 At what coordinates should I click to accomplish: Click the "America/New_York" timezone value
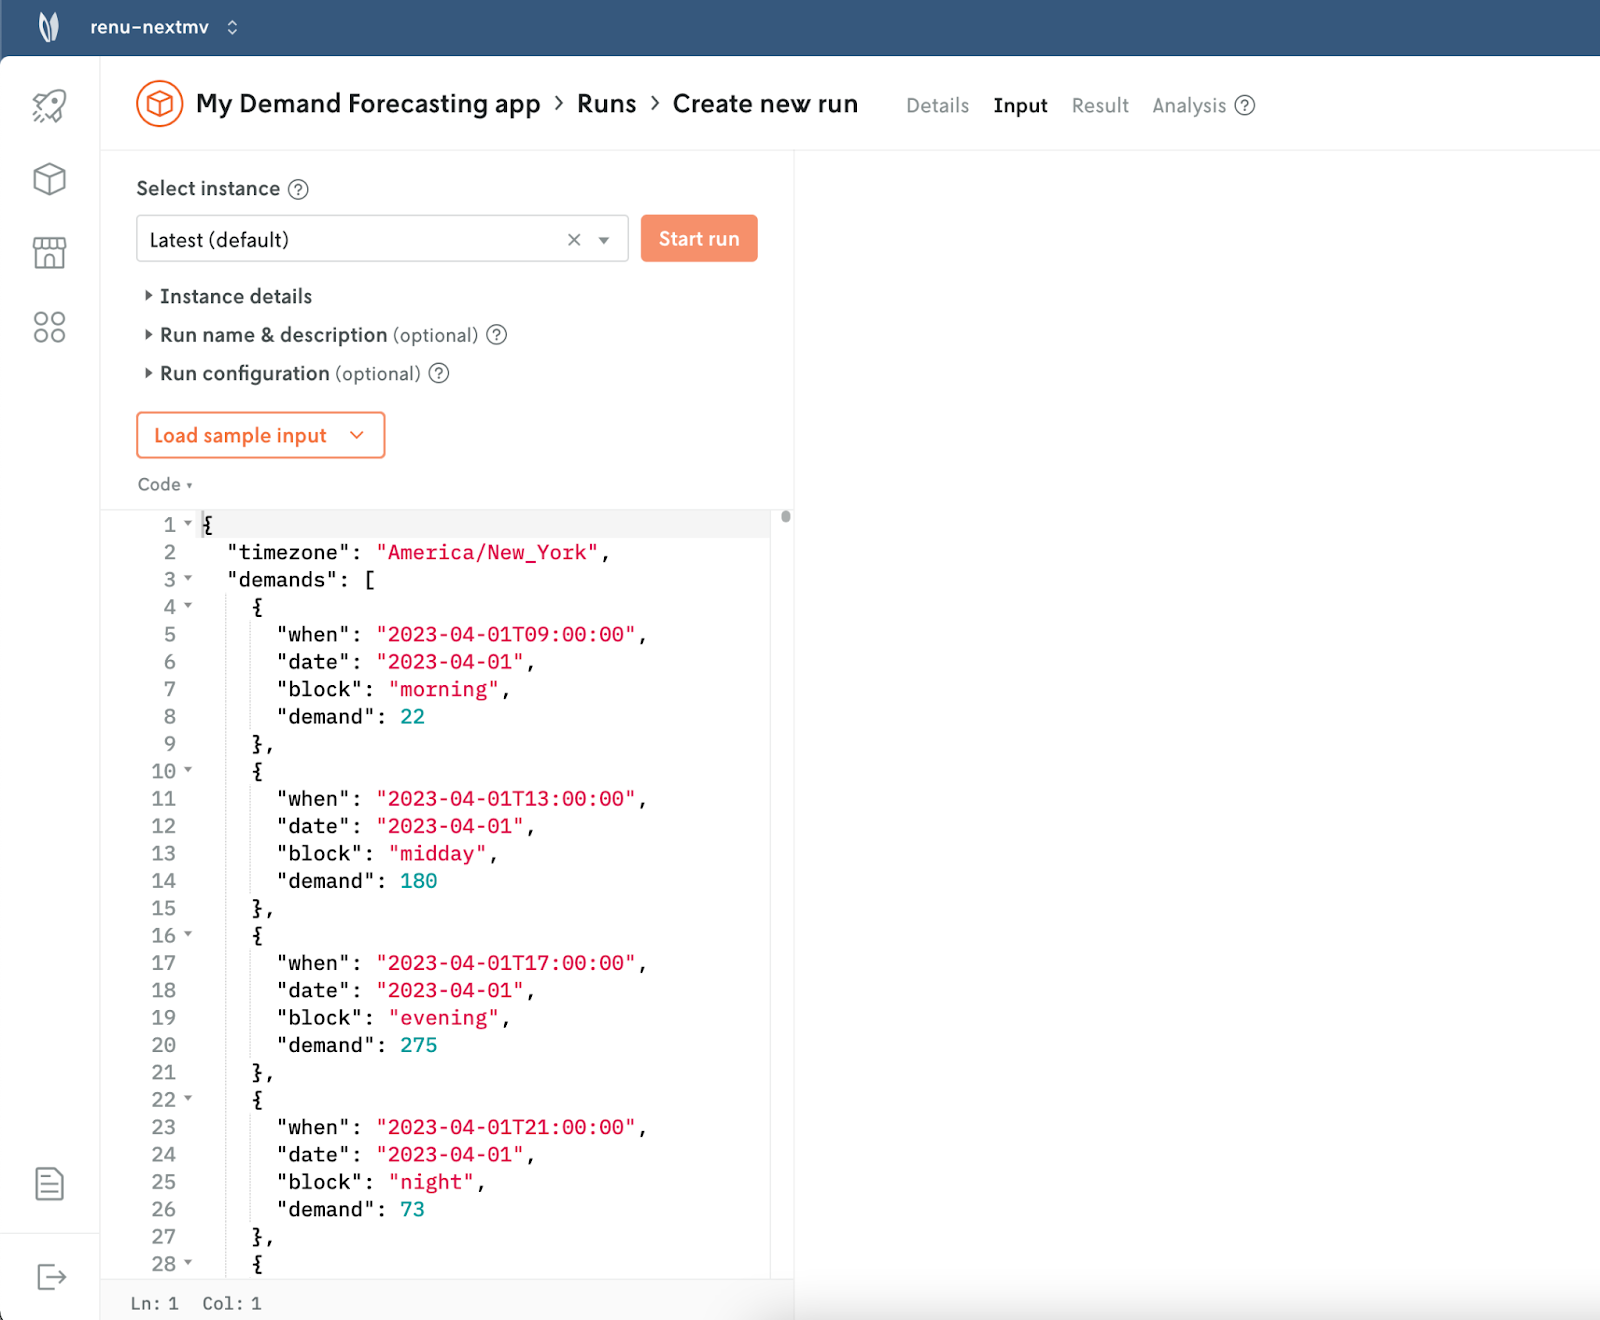pos(487,552)
